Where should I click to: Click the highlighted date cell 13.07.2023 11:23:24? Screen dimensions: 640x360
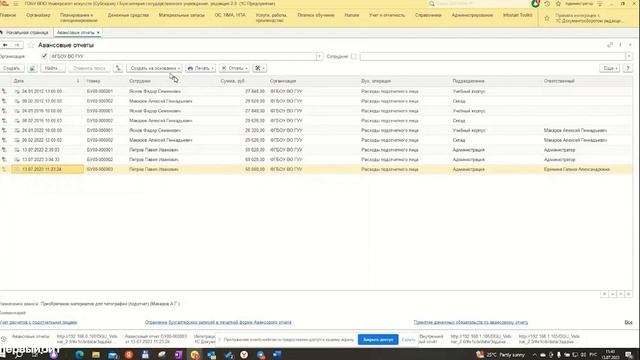(47, 169)
